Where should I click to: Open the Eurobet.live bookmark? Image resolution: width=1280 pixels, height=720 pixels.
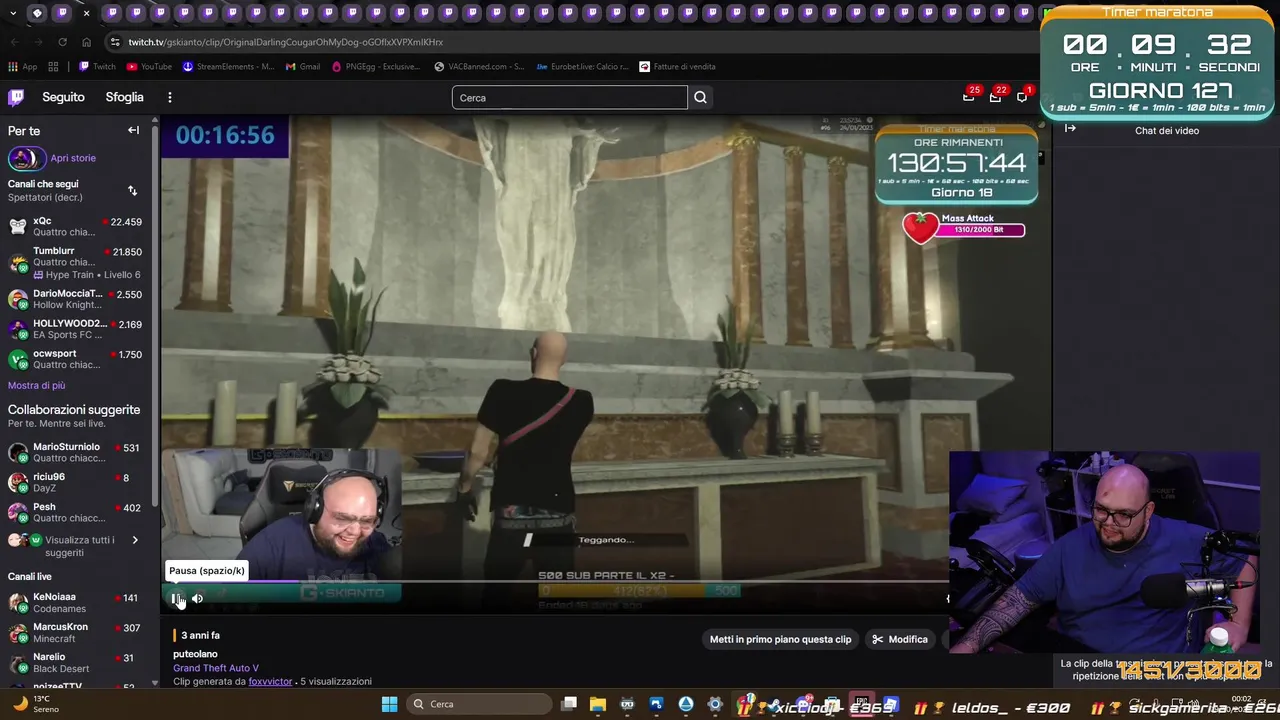tap(582, 67)
